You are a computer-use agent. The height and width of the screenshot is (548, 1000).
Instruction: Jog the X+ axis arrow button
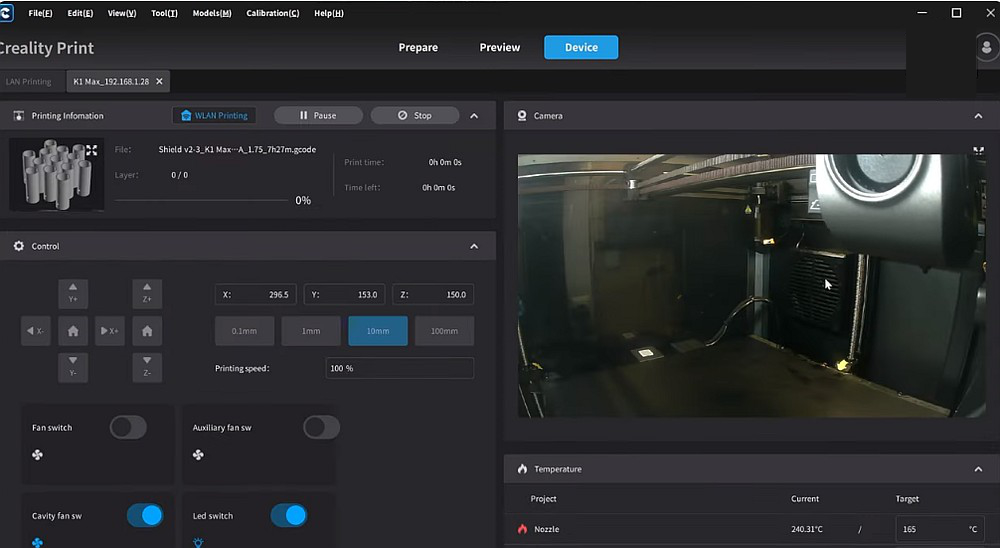coord(110,330)
